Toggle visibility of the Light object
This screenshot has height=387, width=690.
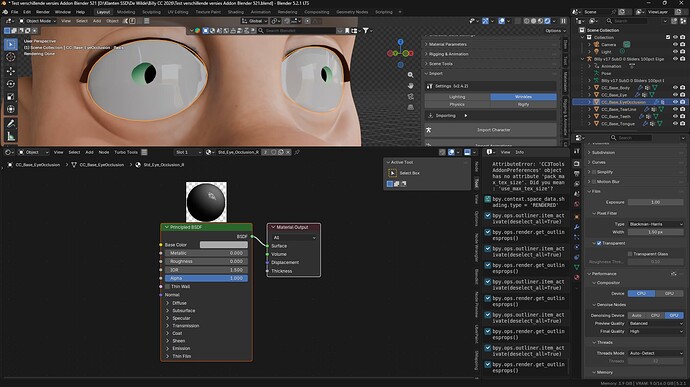click(675, 52)
